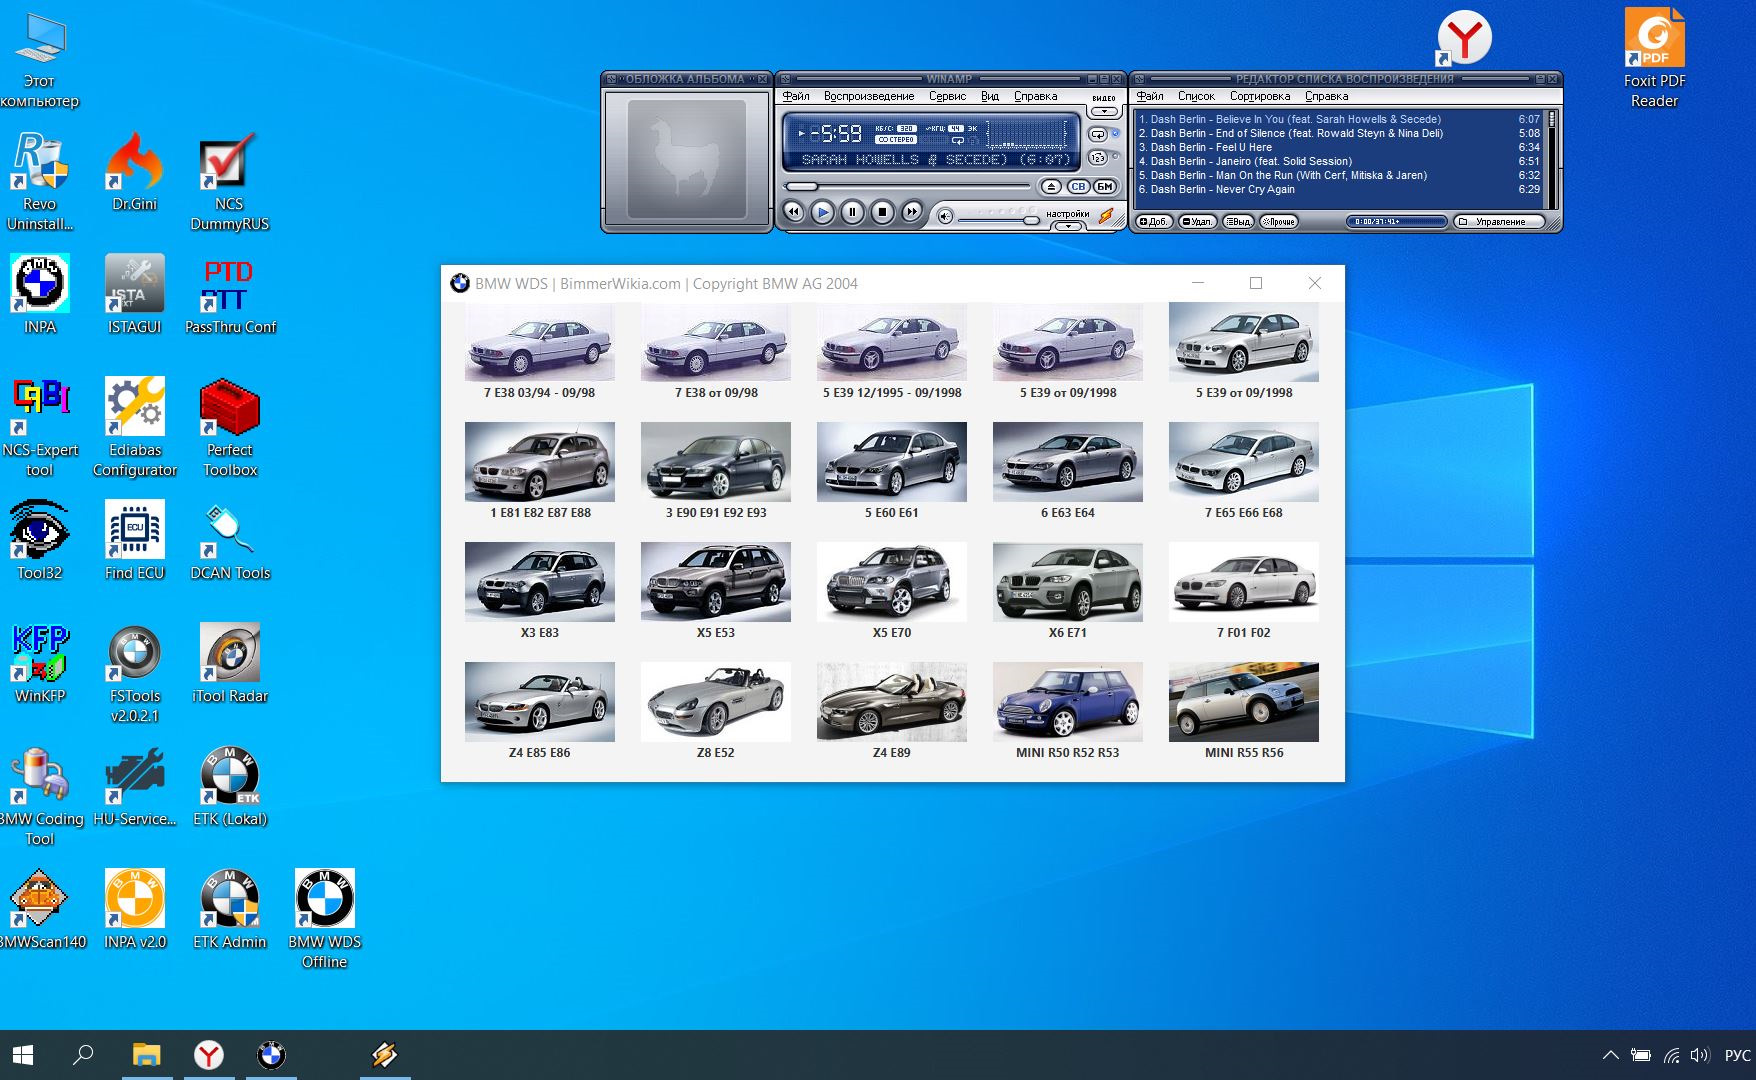Screen dimensions: 1756x1080
Task: Click the Winamp lightning bolt icon
Action: 1106,215
